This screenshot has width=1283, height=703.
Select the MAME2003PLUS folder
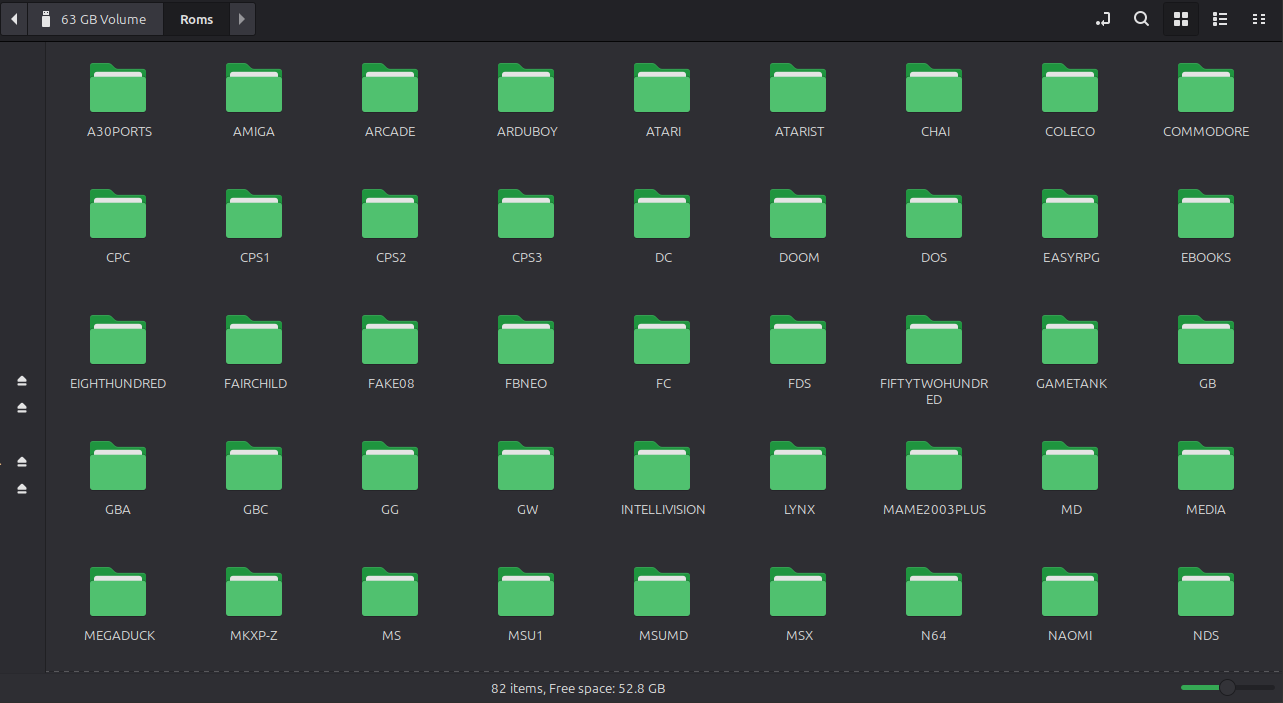934,467
